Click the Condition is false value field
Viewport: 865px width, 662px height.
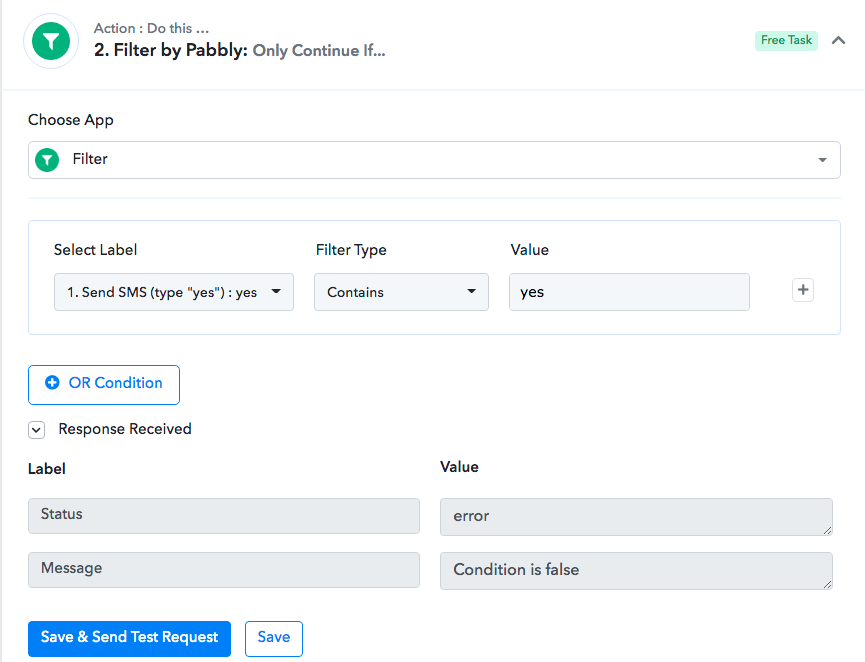click(636, 571)
